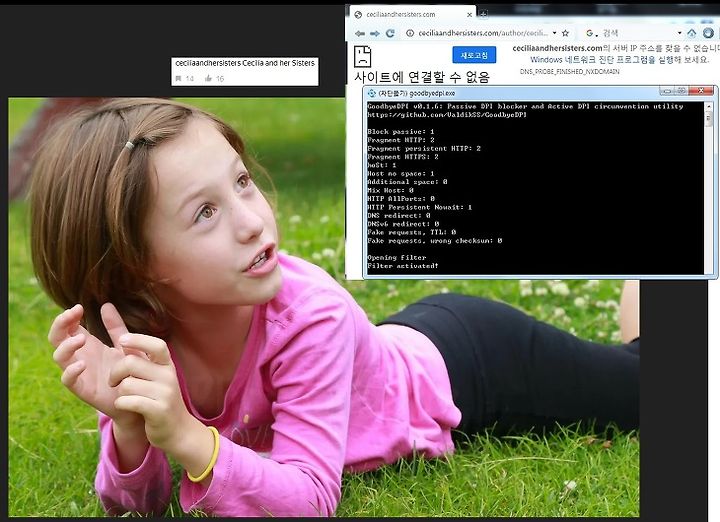720x522 pixels.
Task: Go back using the browser back arrow
Action: (x=360, y=34)
